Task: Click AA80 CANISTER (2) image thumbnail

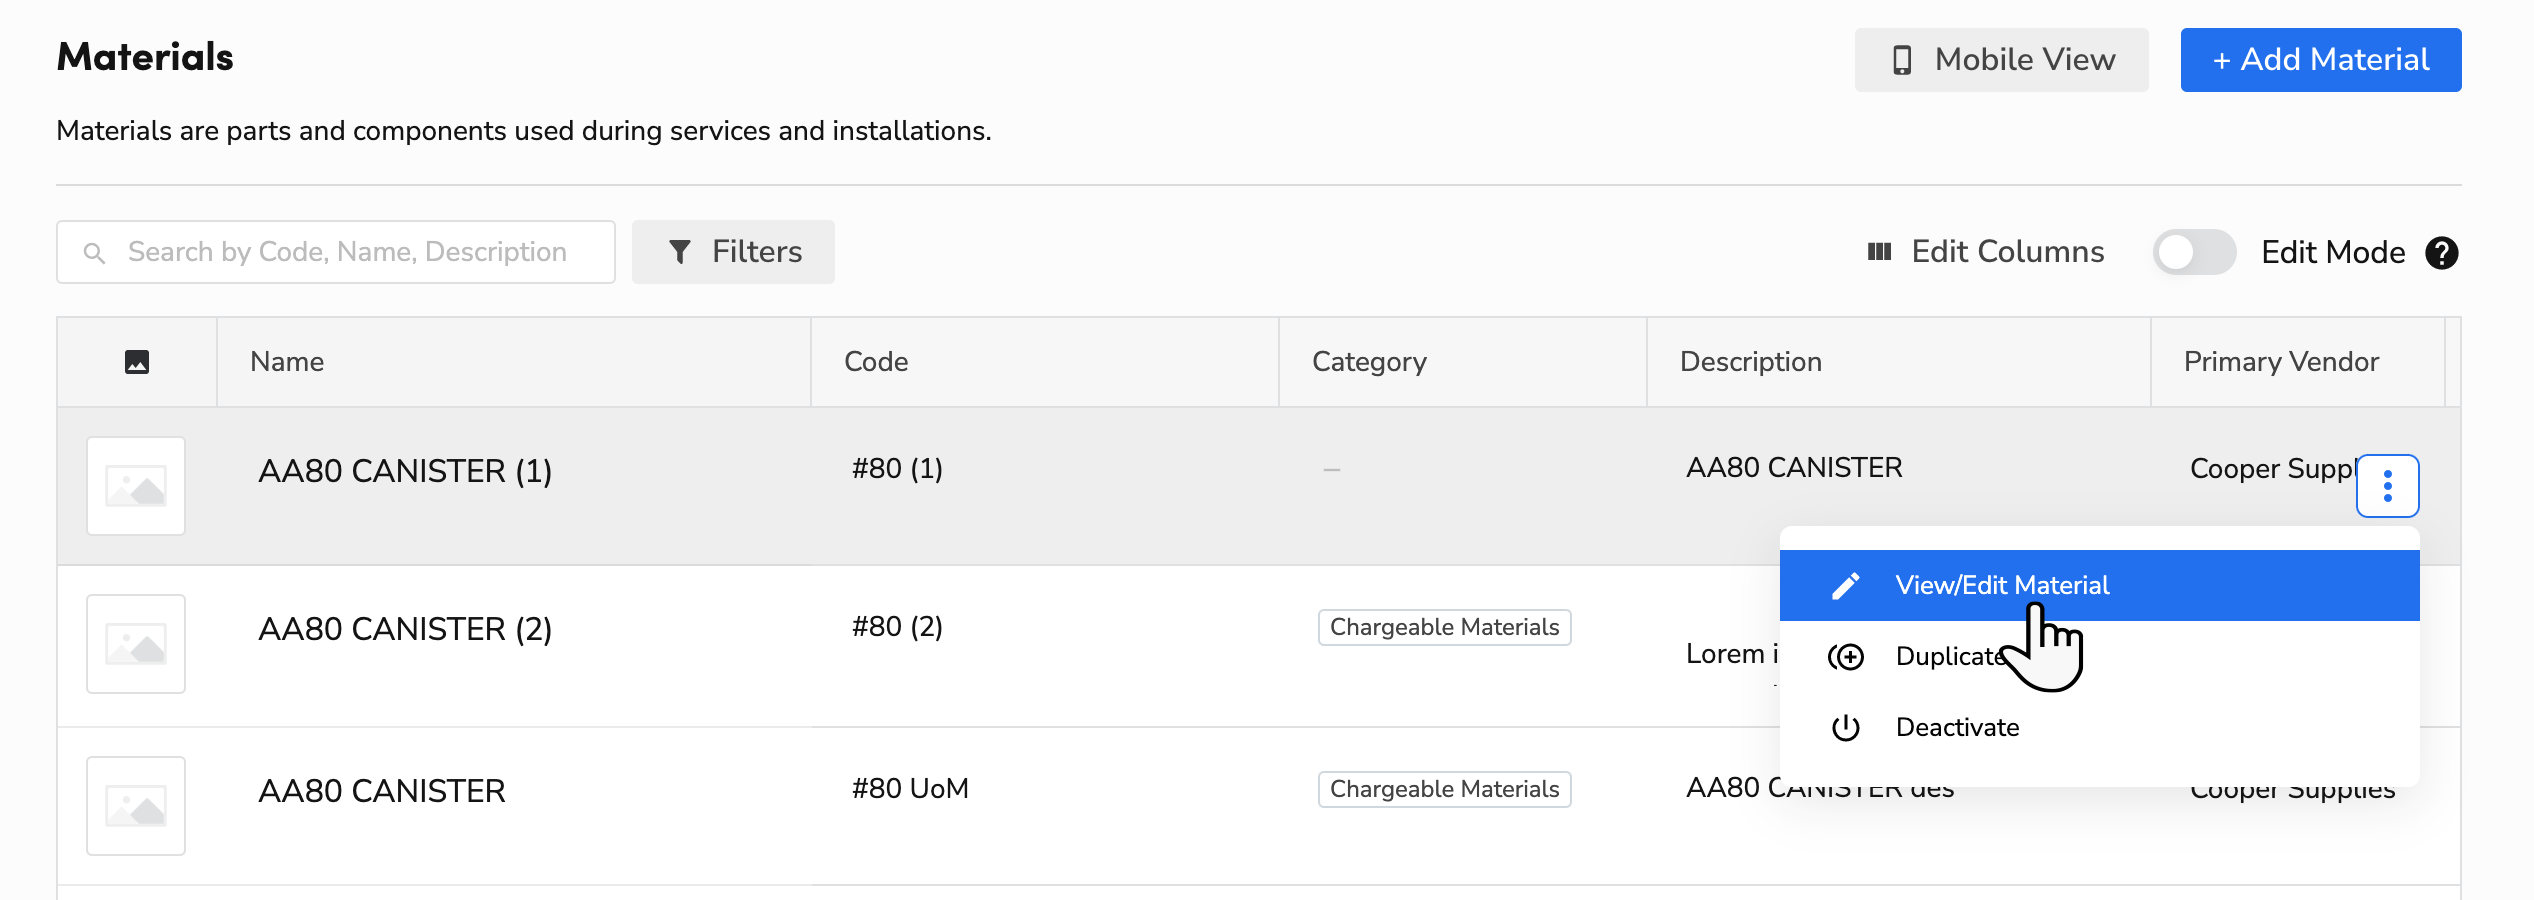Action: pyautogui.click(x=136, y=645)
